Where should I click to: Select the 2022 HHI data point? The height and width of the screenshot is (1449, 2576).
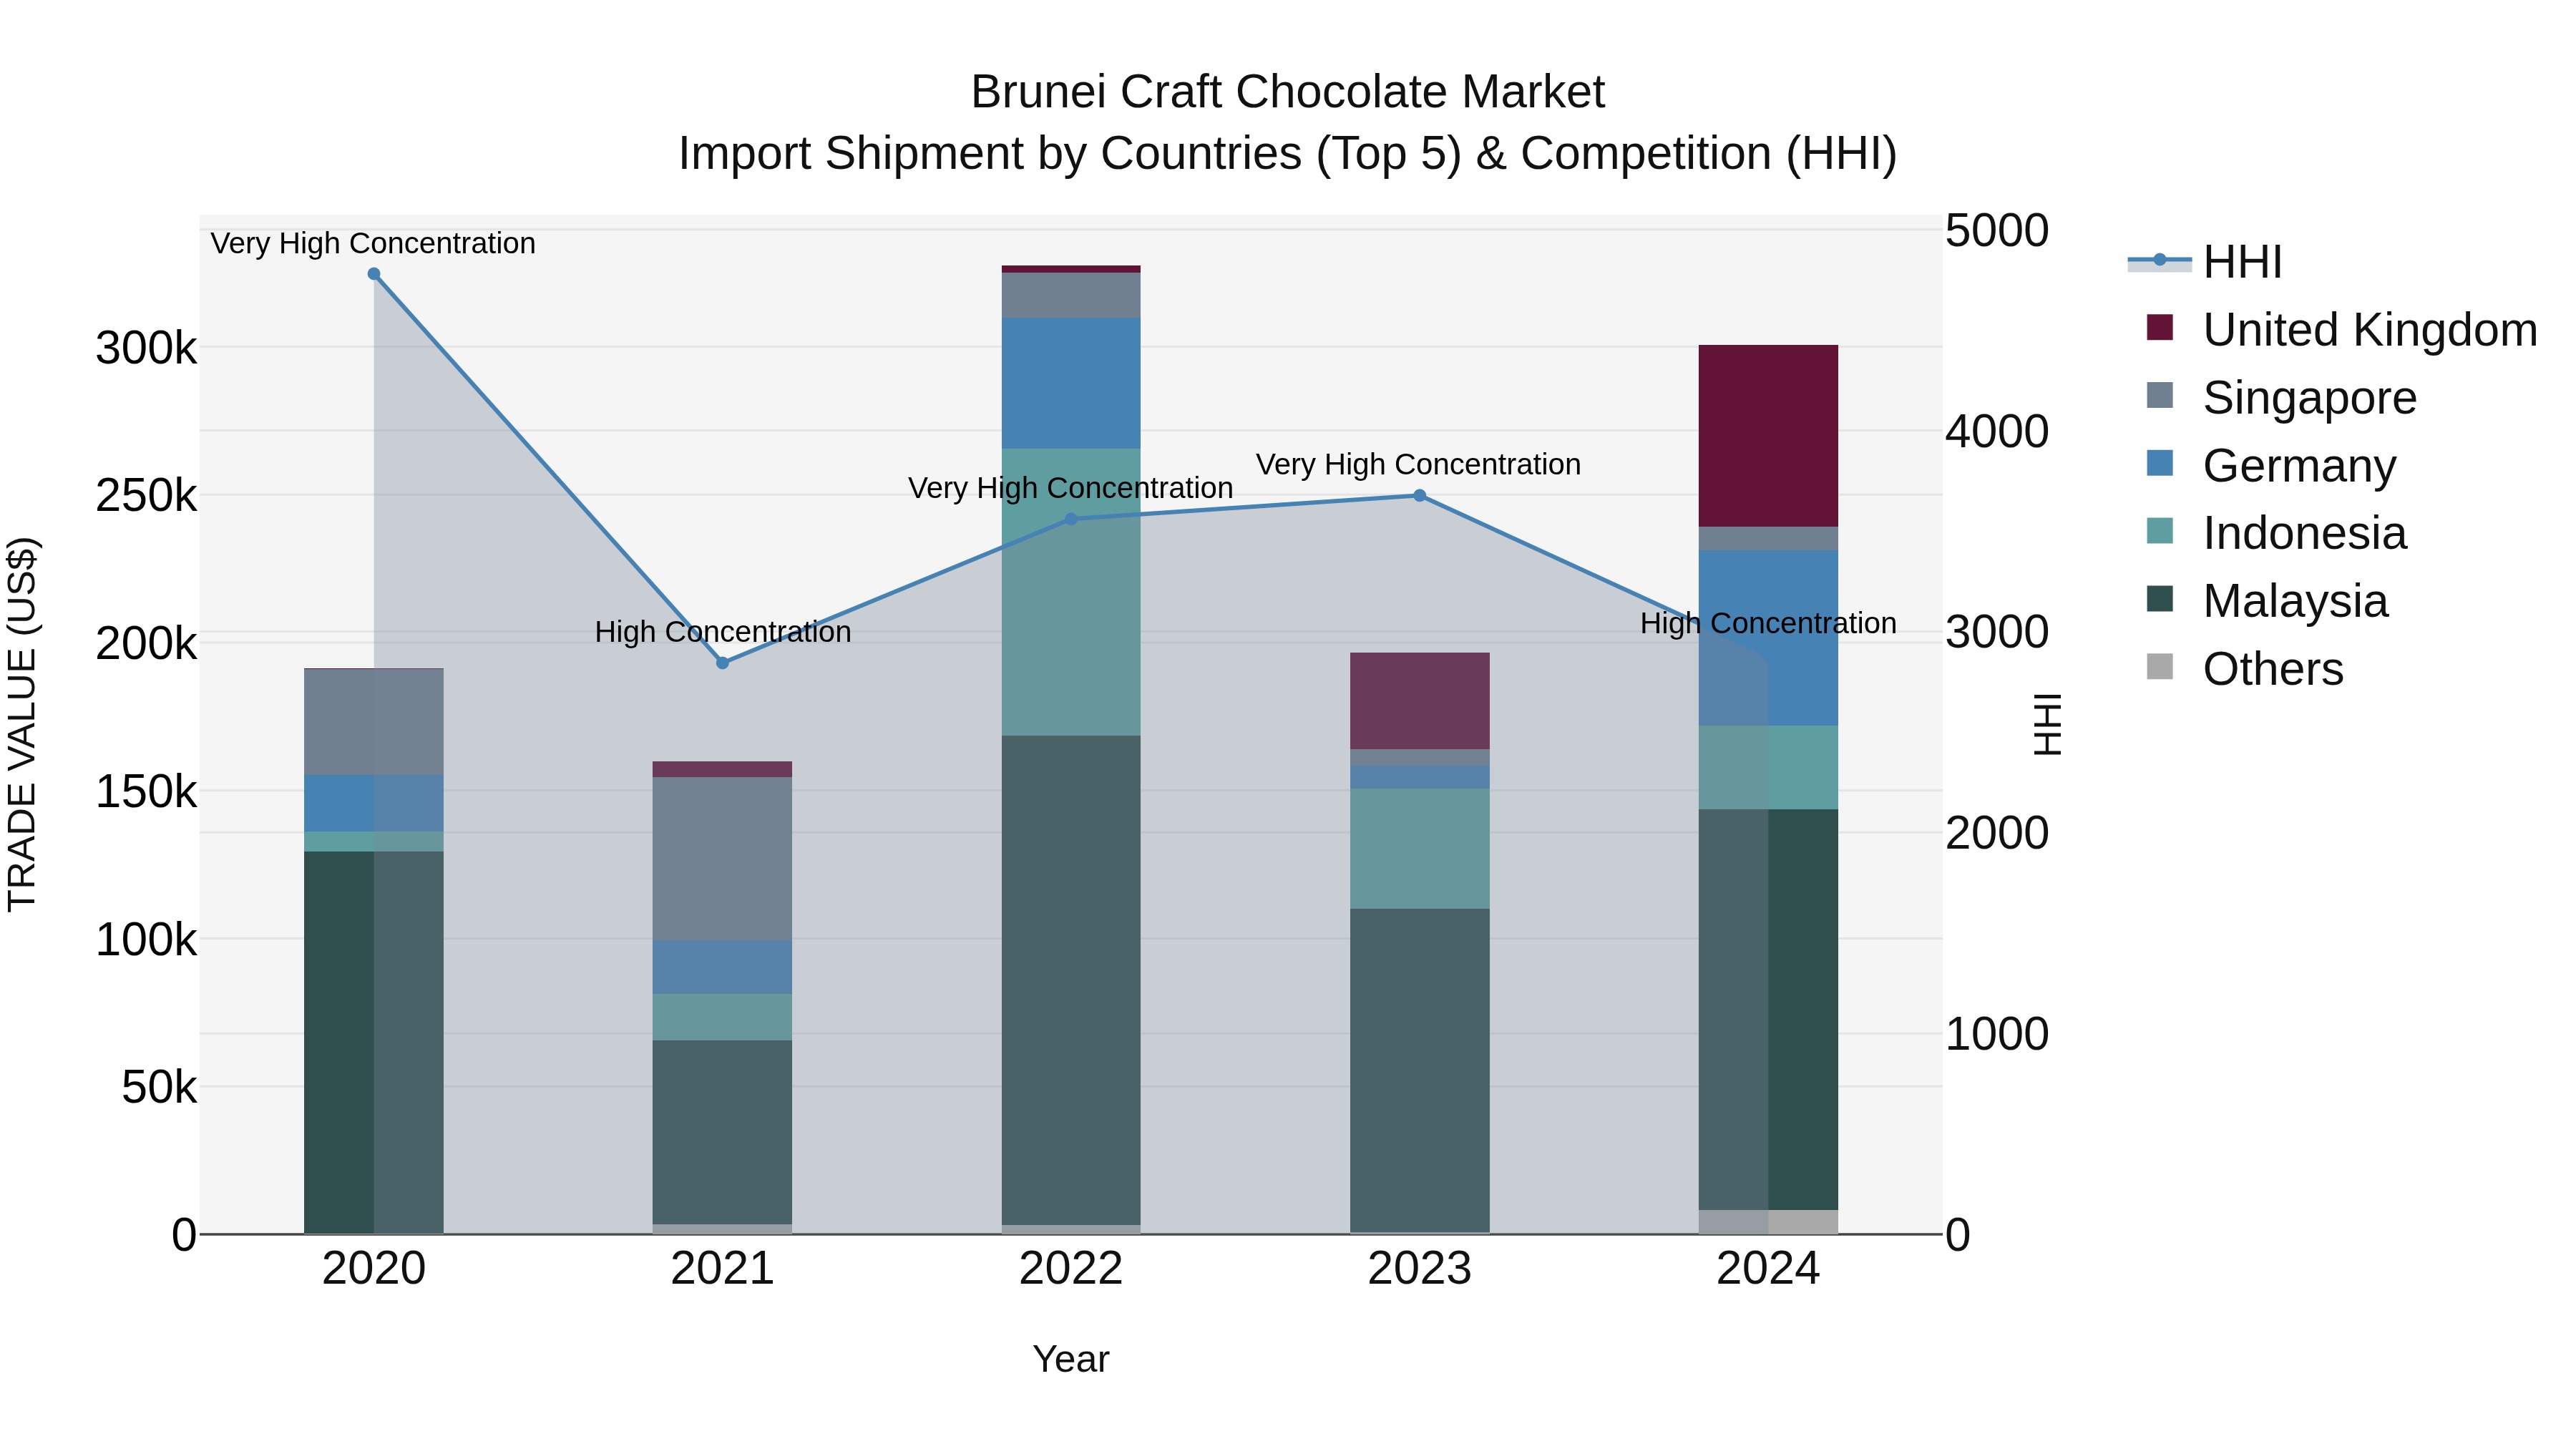pos(1071,519)
